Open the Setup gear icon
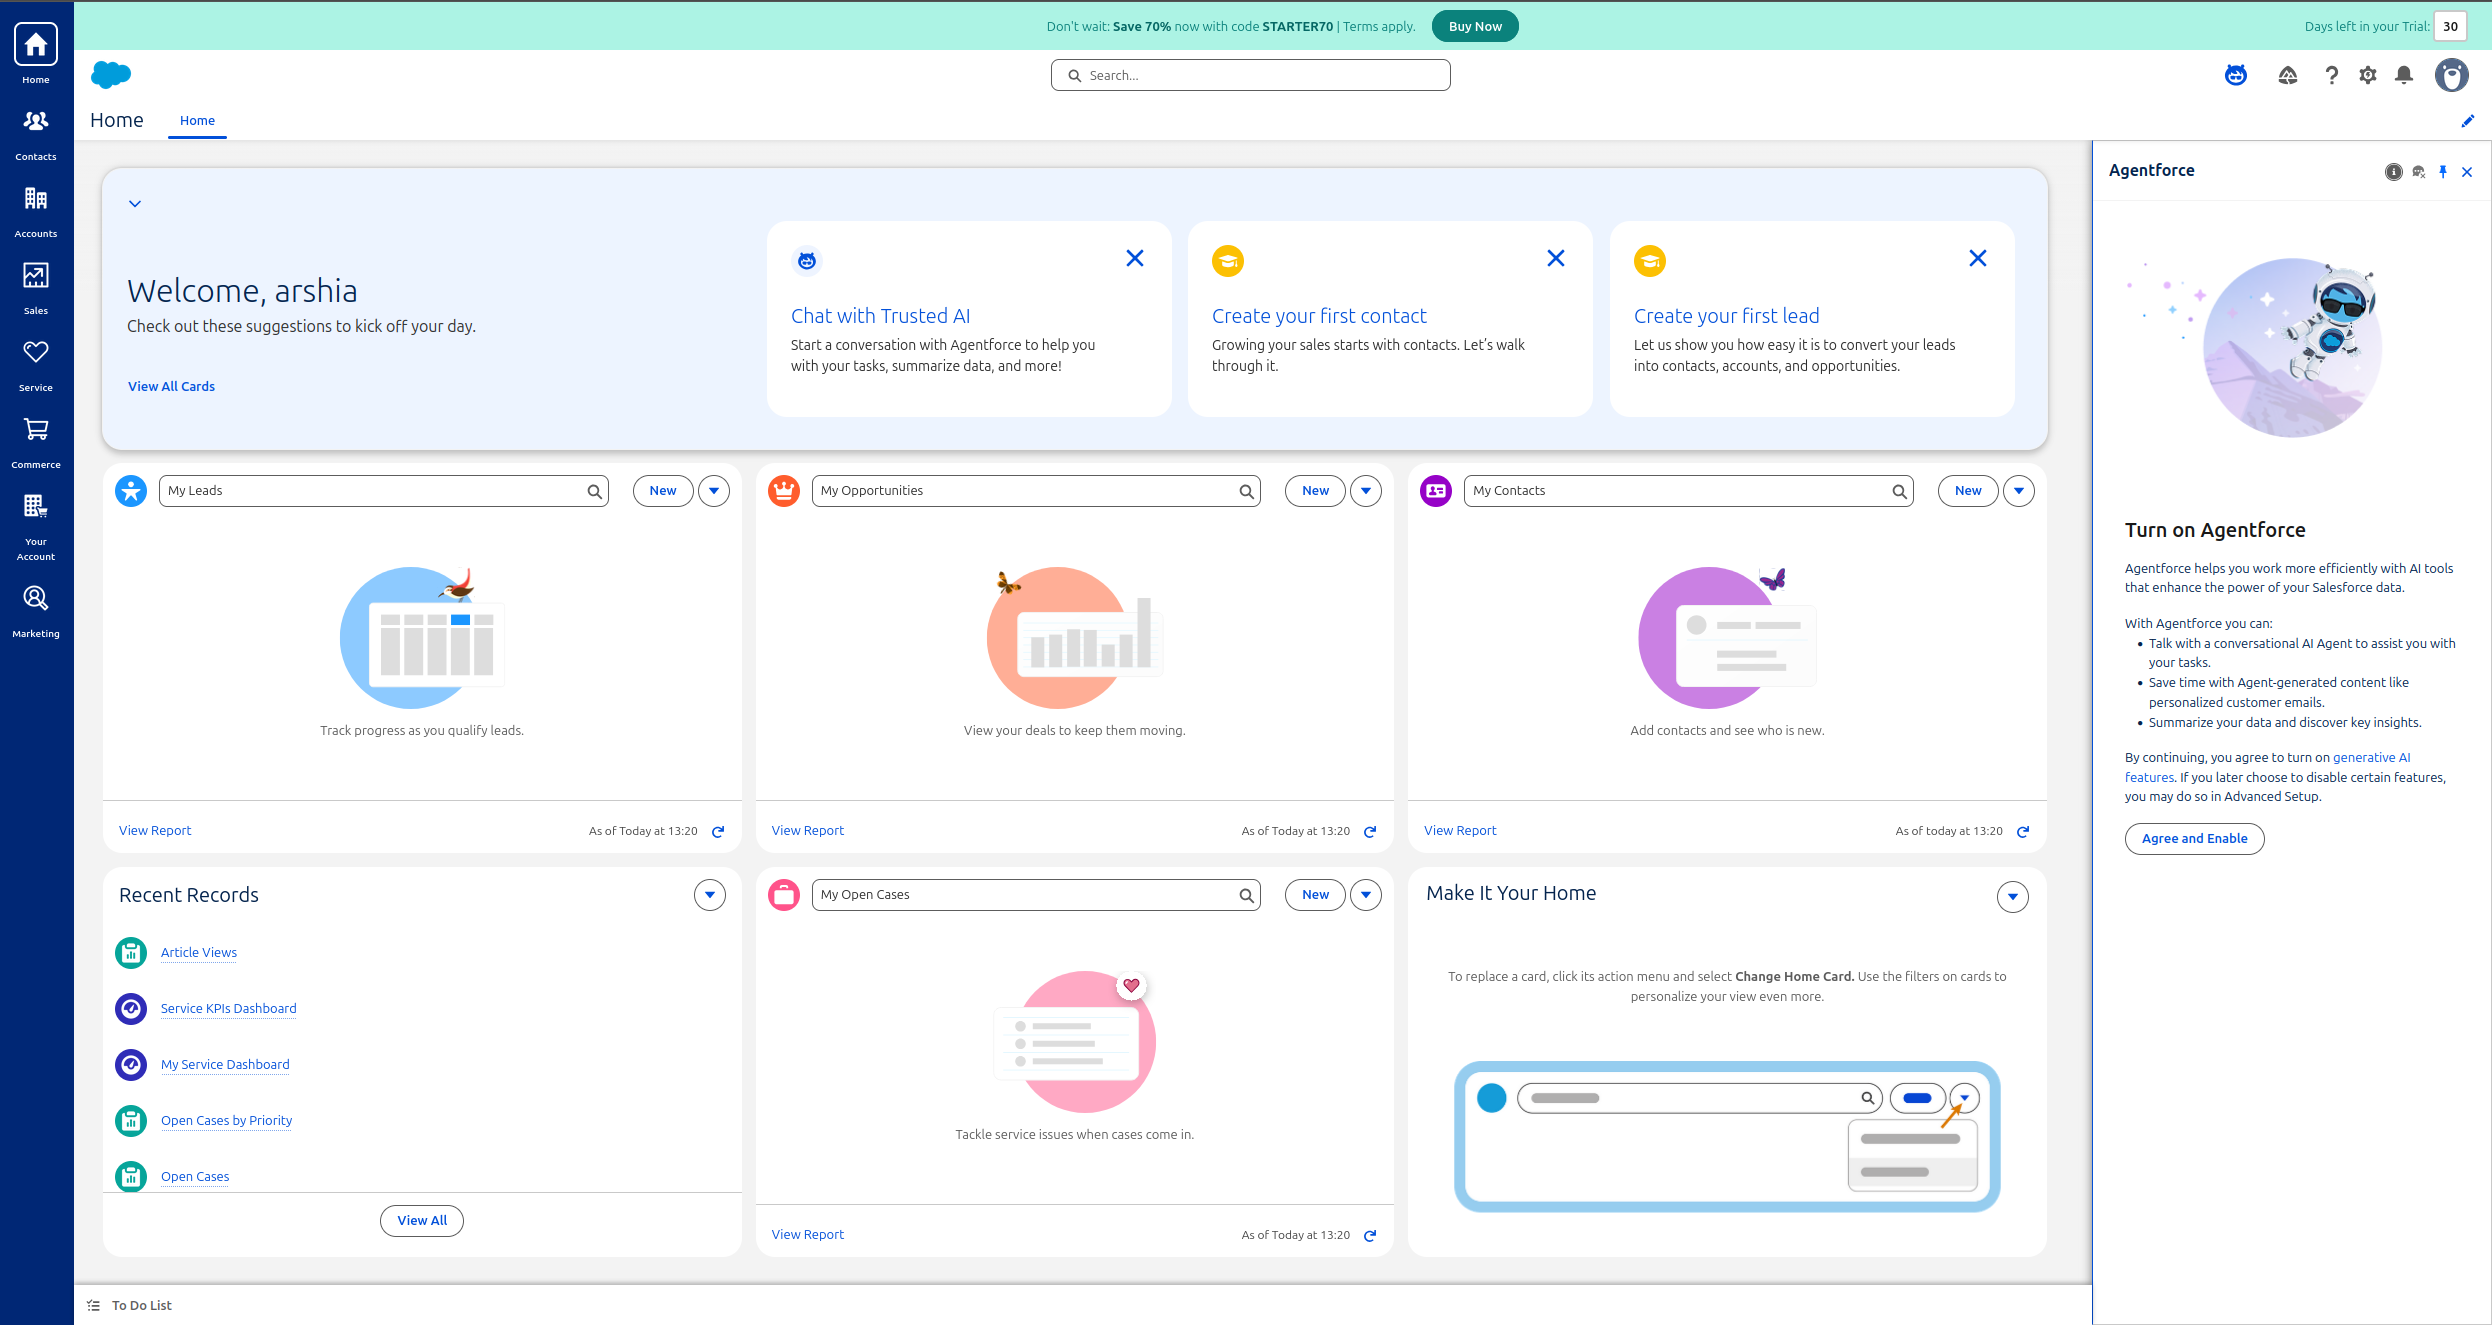Screen dimensions: 2492x1325 click(2368, 75)
